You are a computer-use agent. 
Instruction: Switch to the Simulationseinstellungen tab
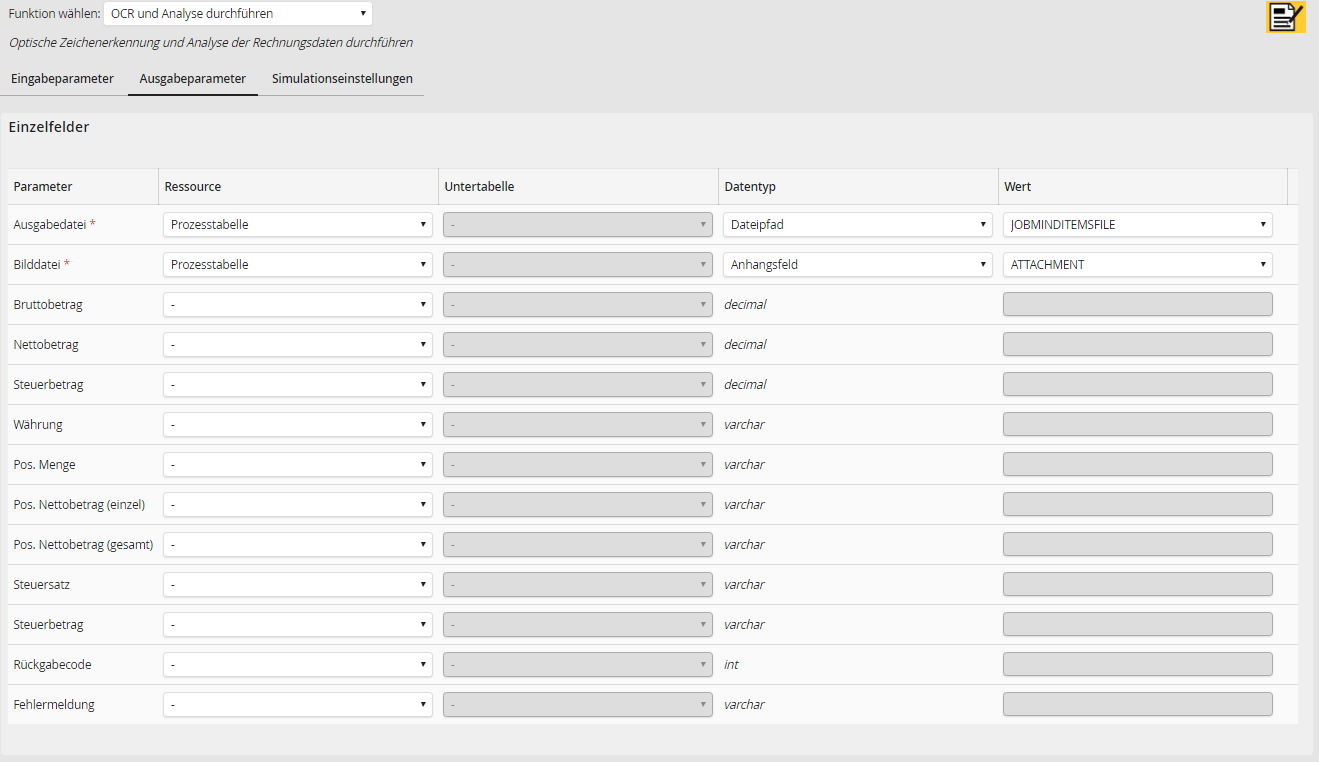(342, 78)
